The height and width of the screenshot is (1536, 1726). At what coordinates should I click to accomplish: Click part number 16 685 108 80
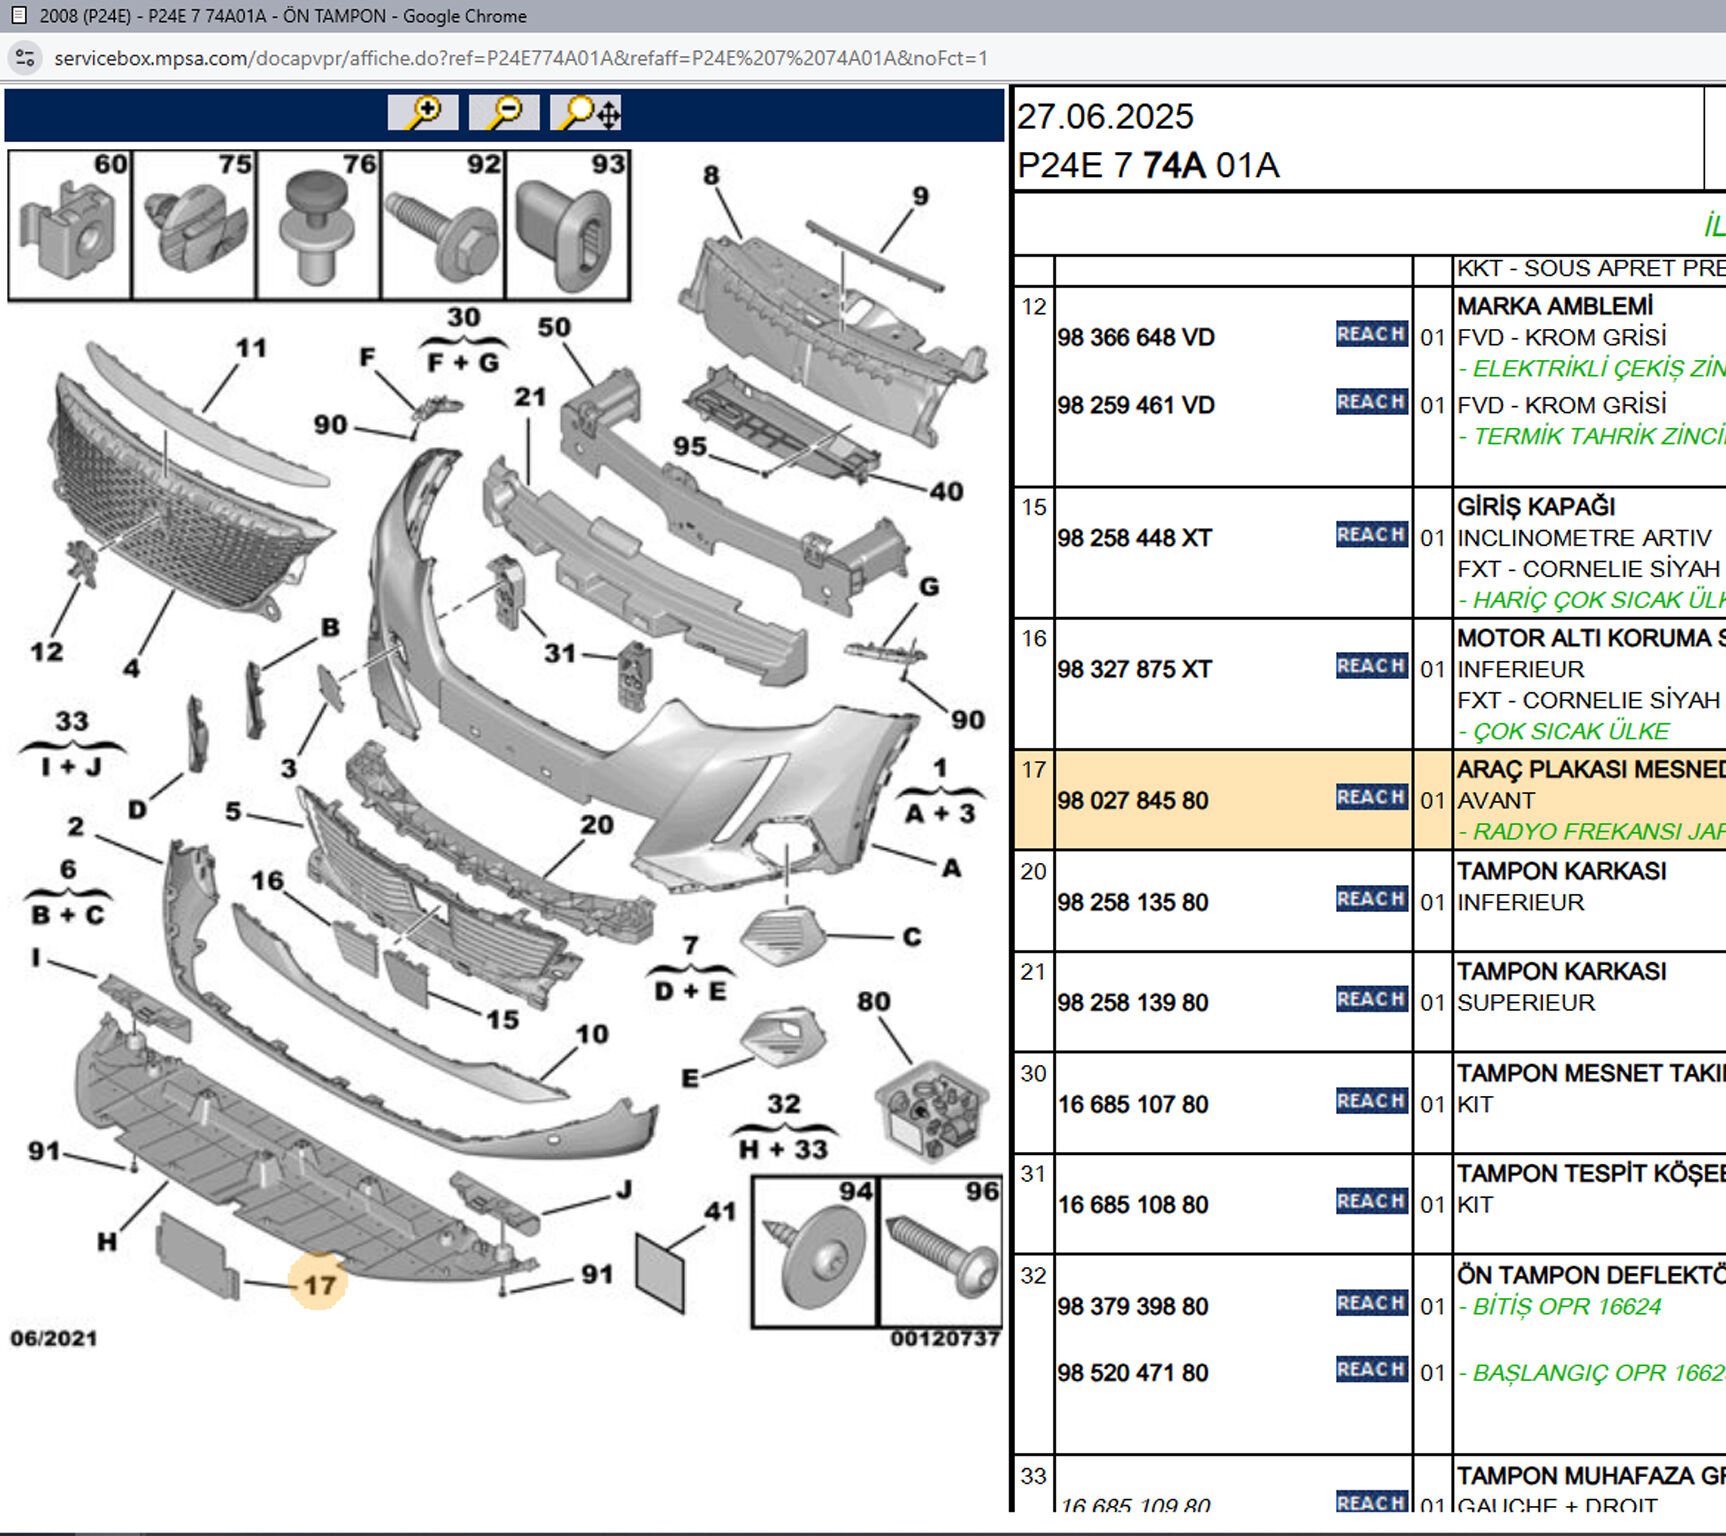(1133, 1205)
